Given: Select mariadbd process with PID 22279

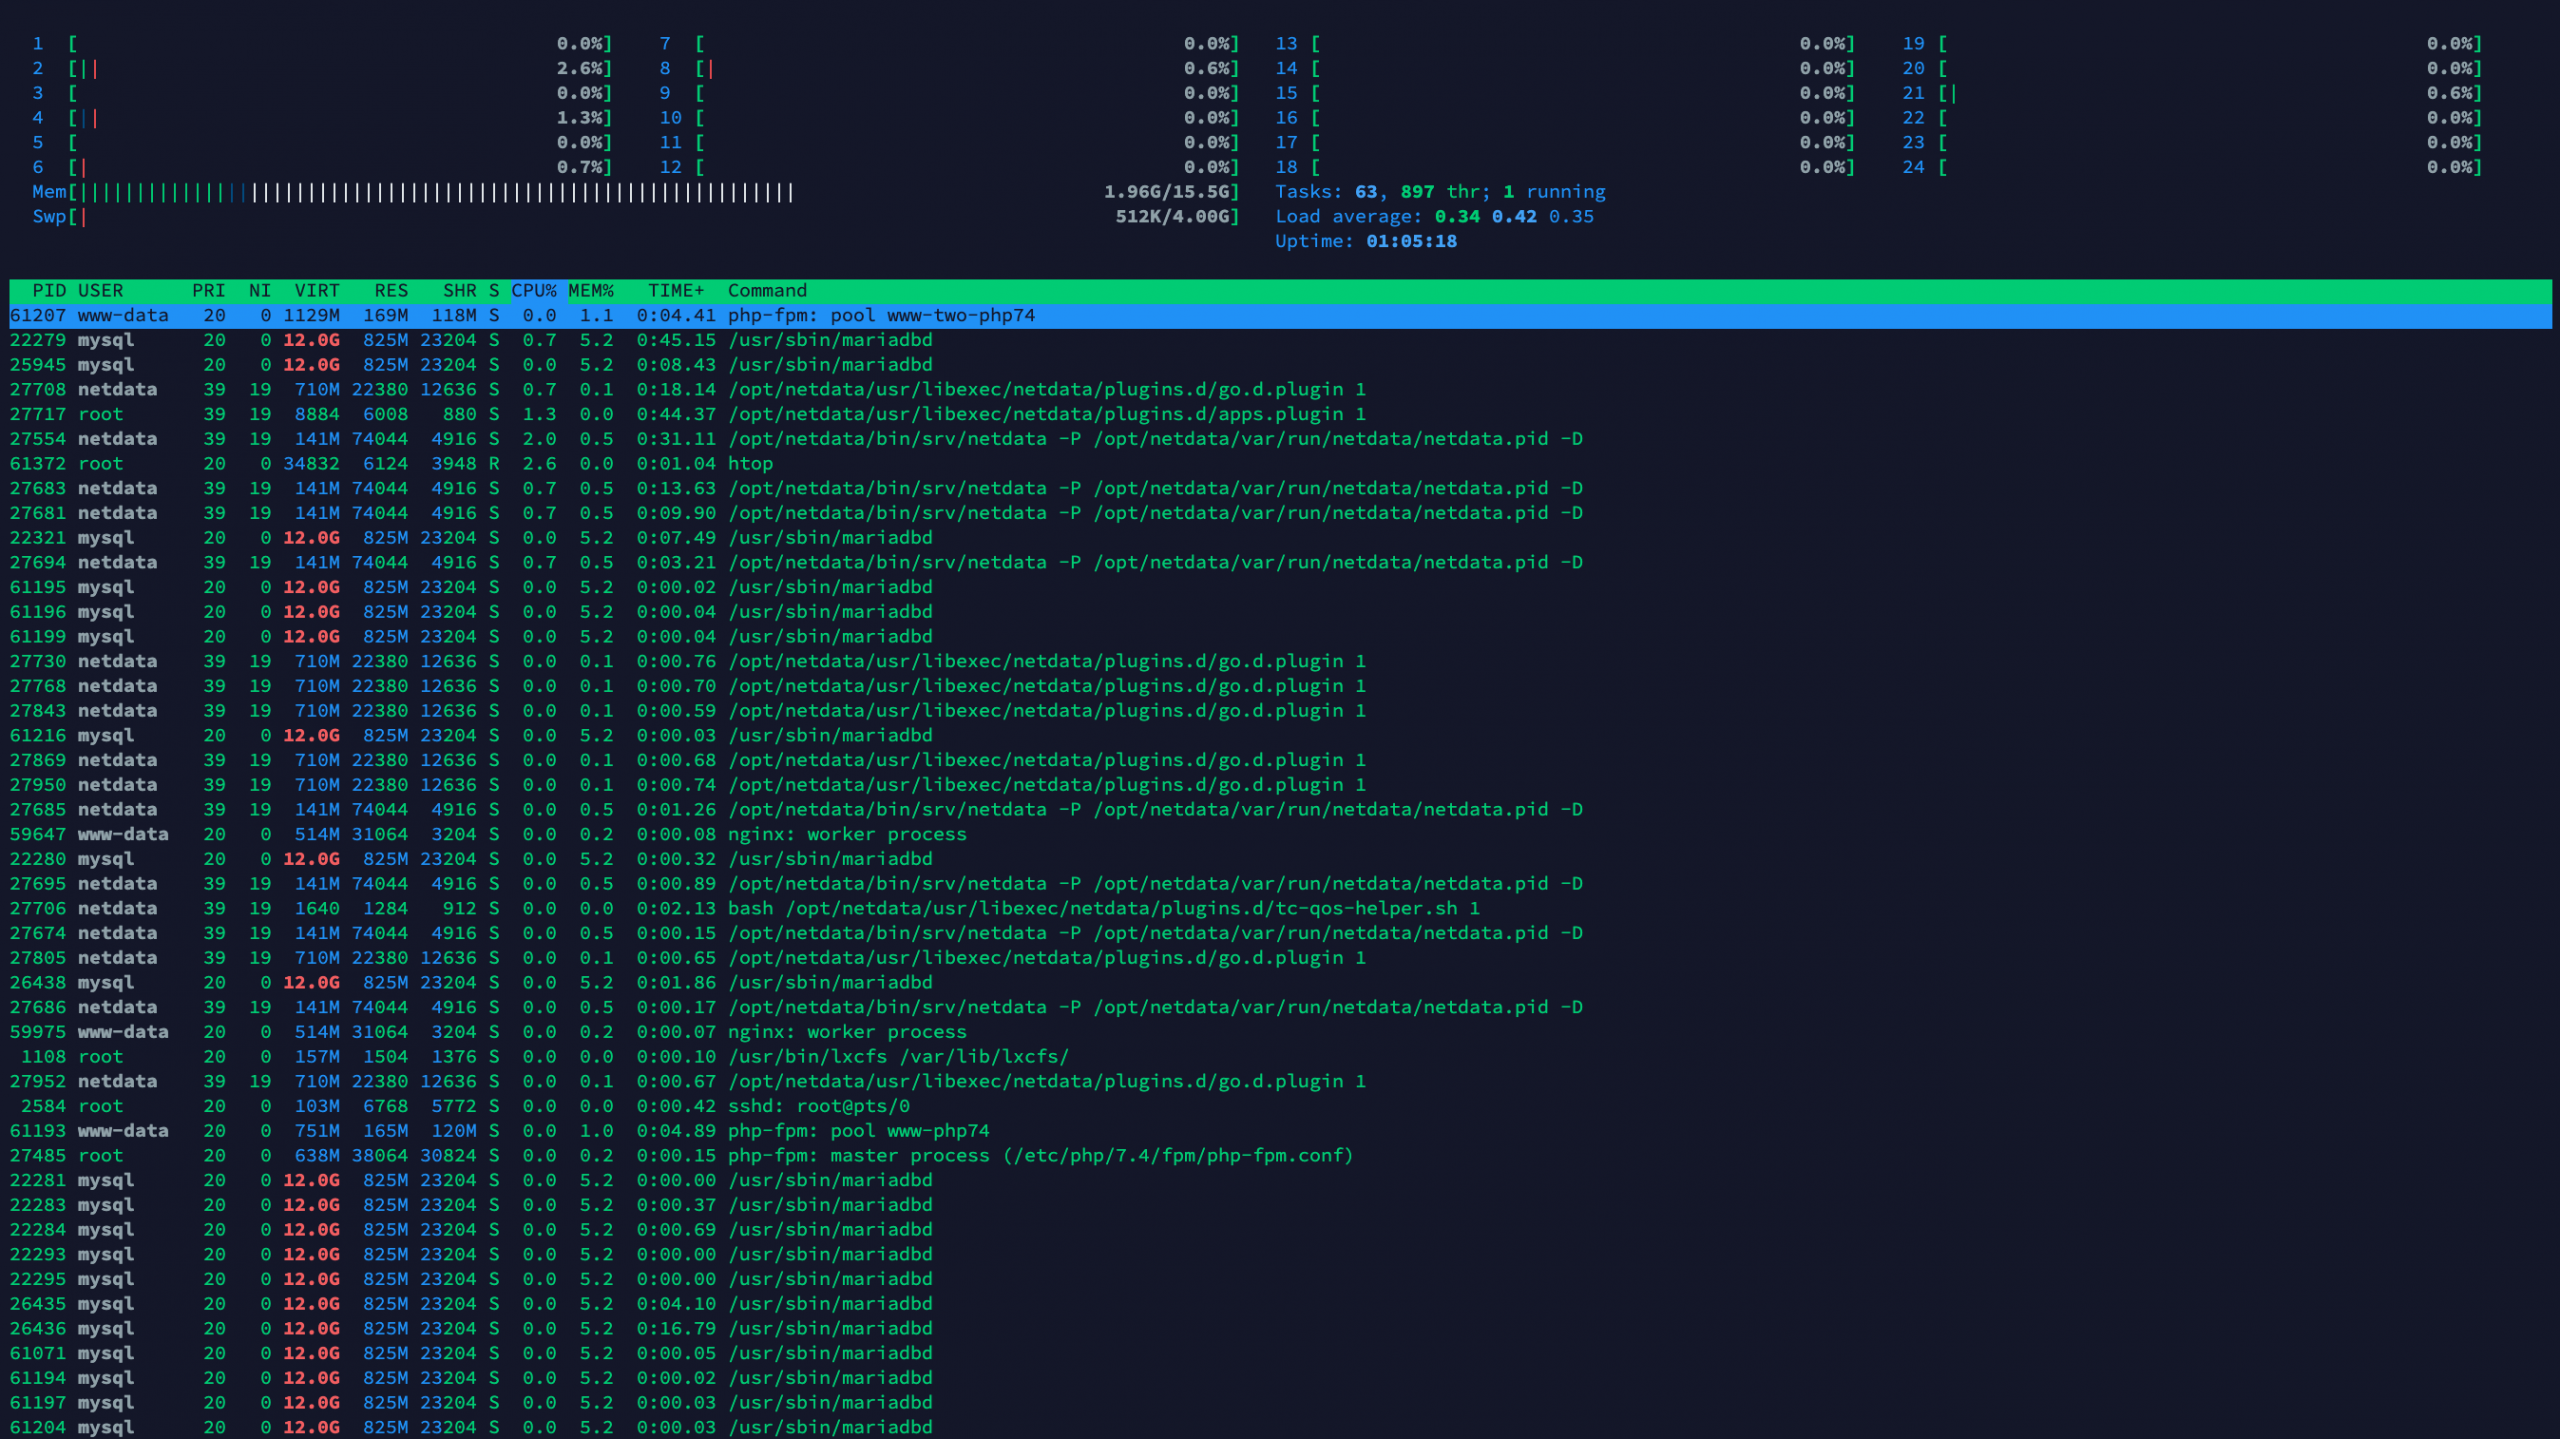Looking at the screenshot, I should [x=830, y=340].
